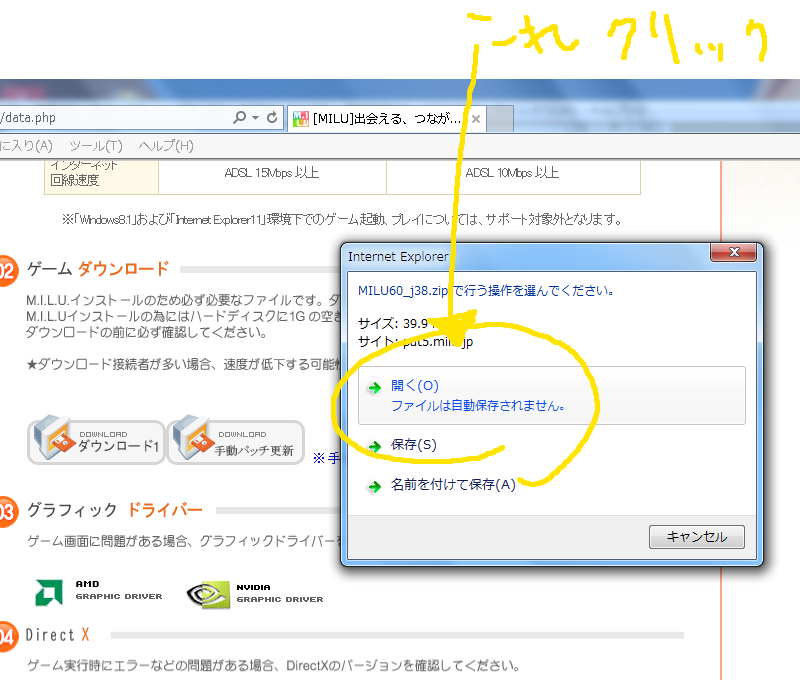Screen dimensions: 800x680
Task: Click the green arrow beside 開く(O)
Action: (x=375, y=388)
